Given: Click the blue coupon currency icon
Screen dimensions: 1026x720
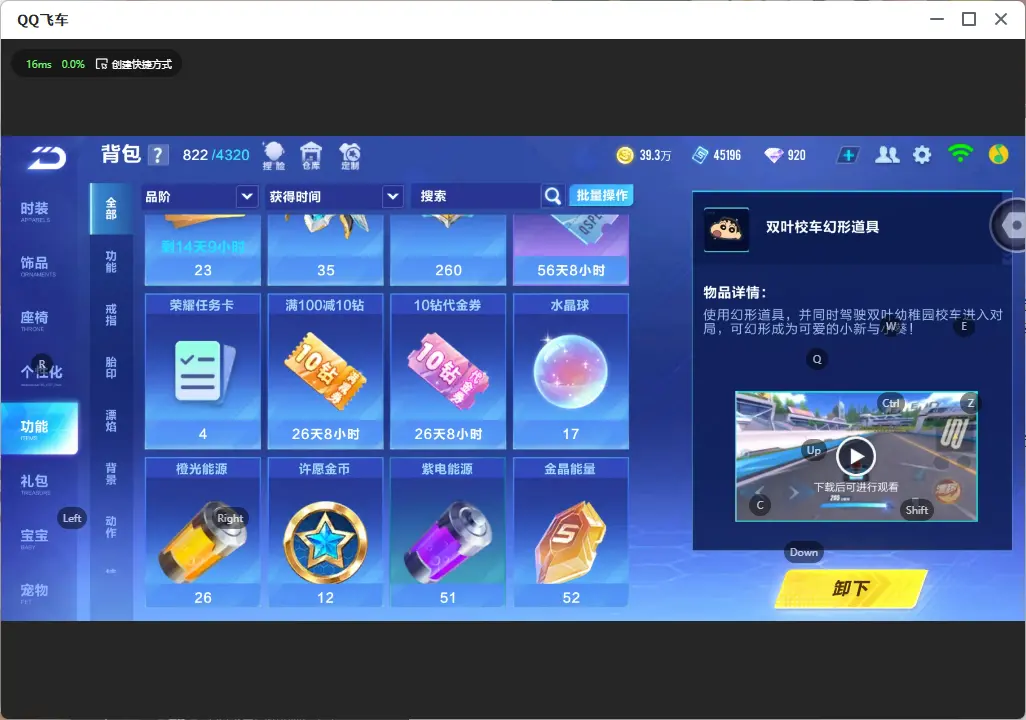Looking at the screenshot, I should pyautogui.click(x=699, y=155).
